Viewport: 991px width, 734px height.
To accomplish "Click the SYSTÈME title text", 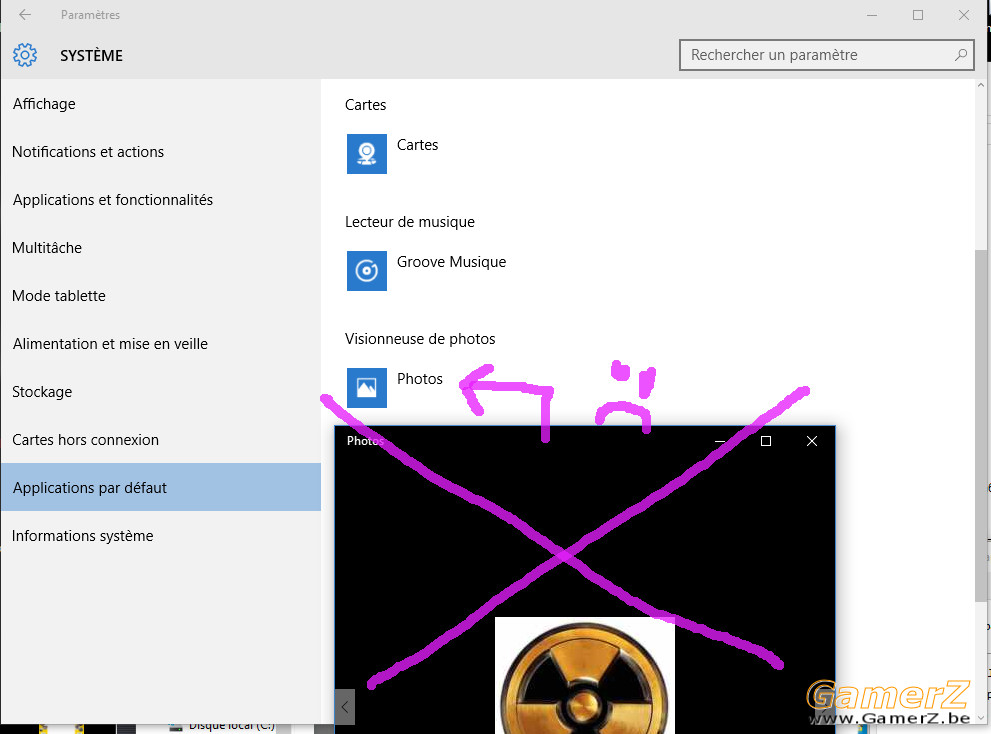I will pos(92,56).
